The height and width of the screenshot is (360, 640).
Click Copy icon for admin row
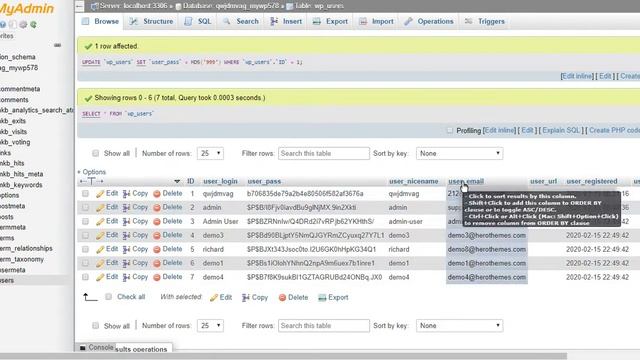127,208
